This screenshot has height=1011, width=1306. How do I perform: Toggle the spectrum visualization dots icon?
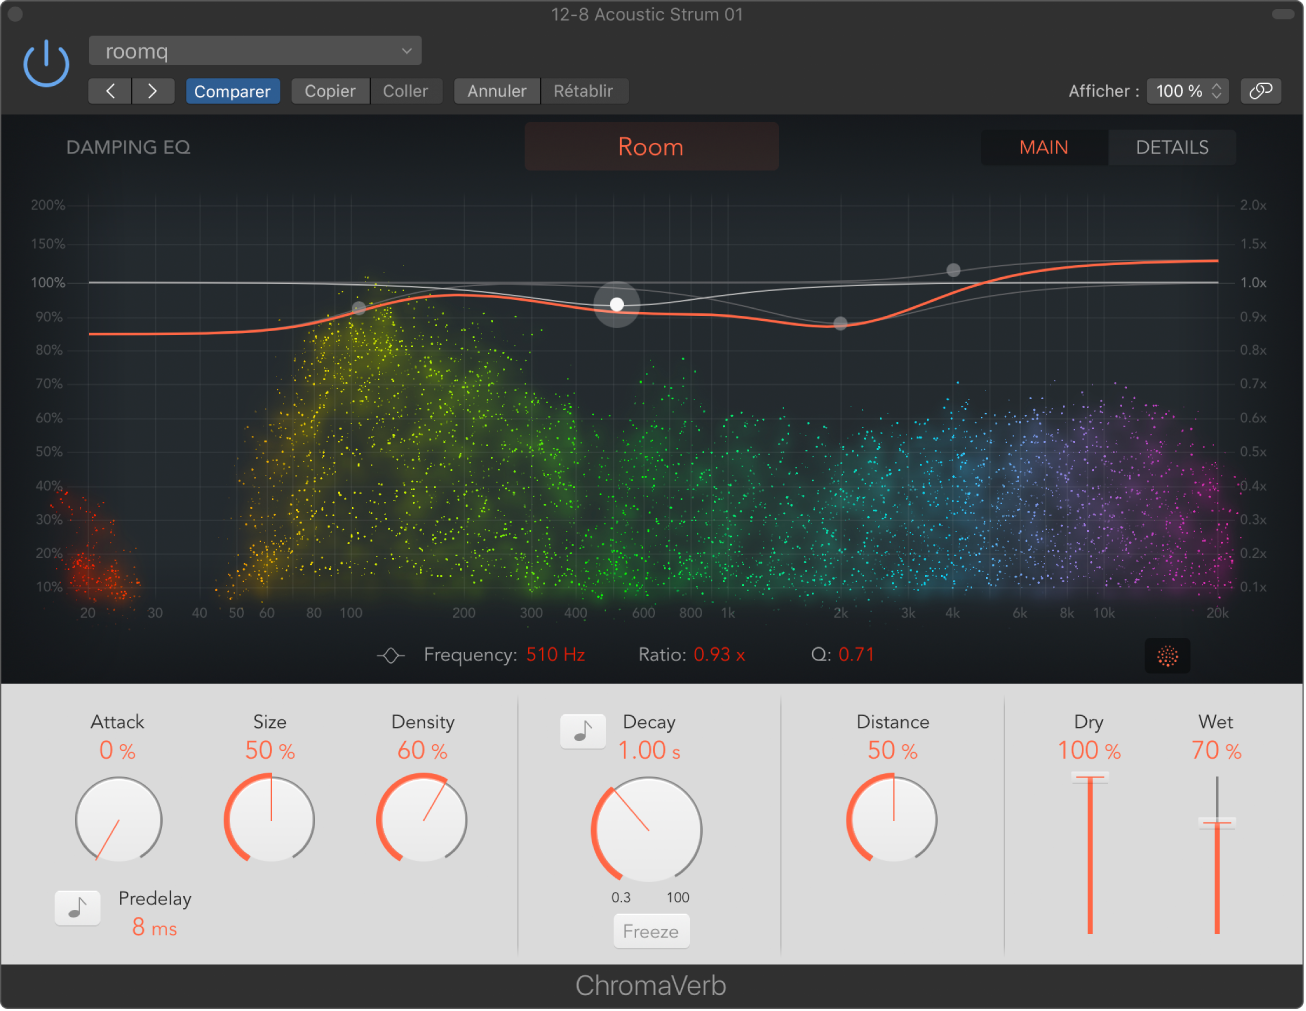1167,656
